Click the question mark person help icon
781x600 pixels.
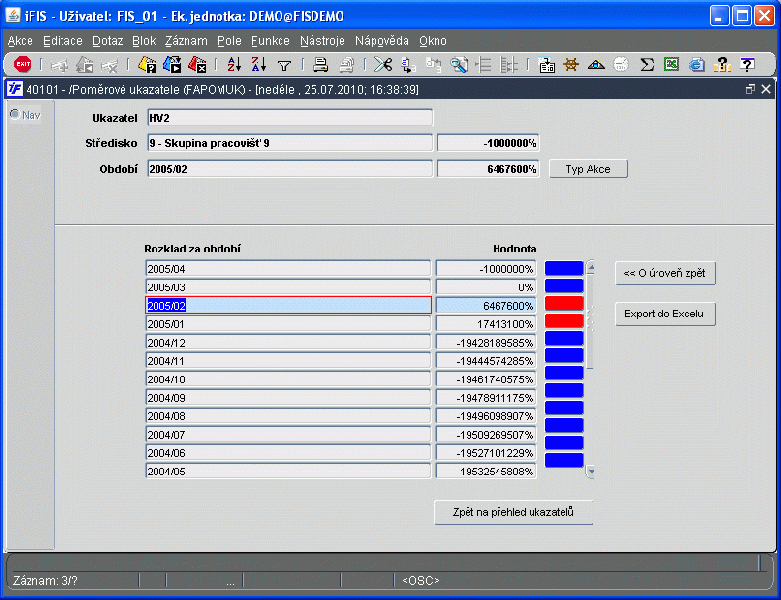[722, 64]
